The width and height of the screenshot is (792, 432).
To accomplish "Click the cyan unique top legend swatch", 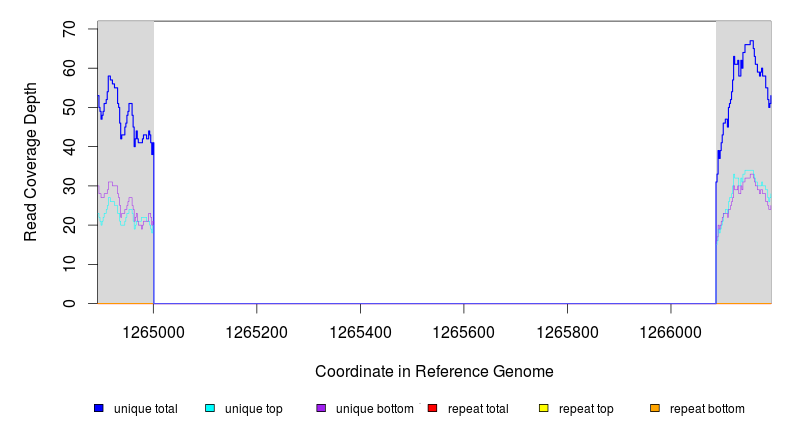I will click(210, 408).
